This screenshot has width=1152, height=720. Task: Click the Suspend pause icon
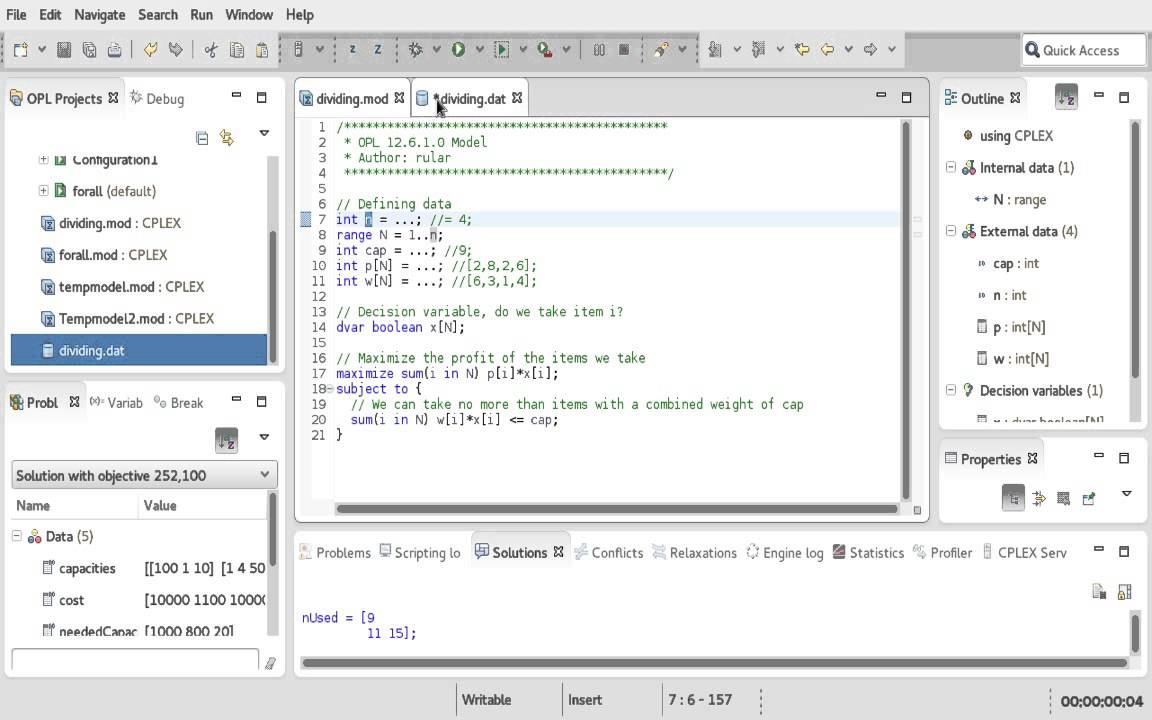click(600, 49)
